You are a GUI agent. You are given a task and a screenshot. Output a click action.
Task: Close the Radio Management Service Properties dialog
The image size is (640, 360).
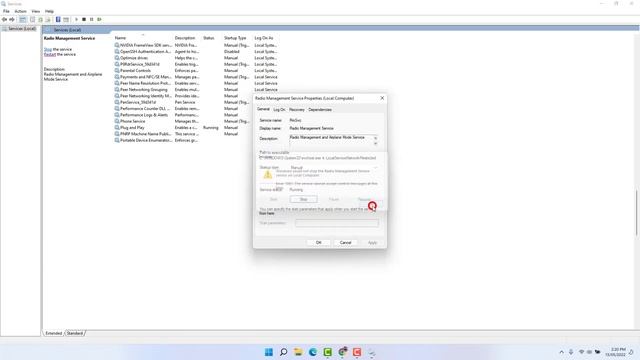click(x=382, y=98)
